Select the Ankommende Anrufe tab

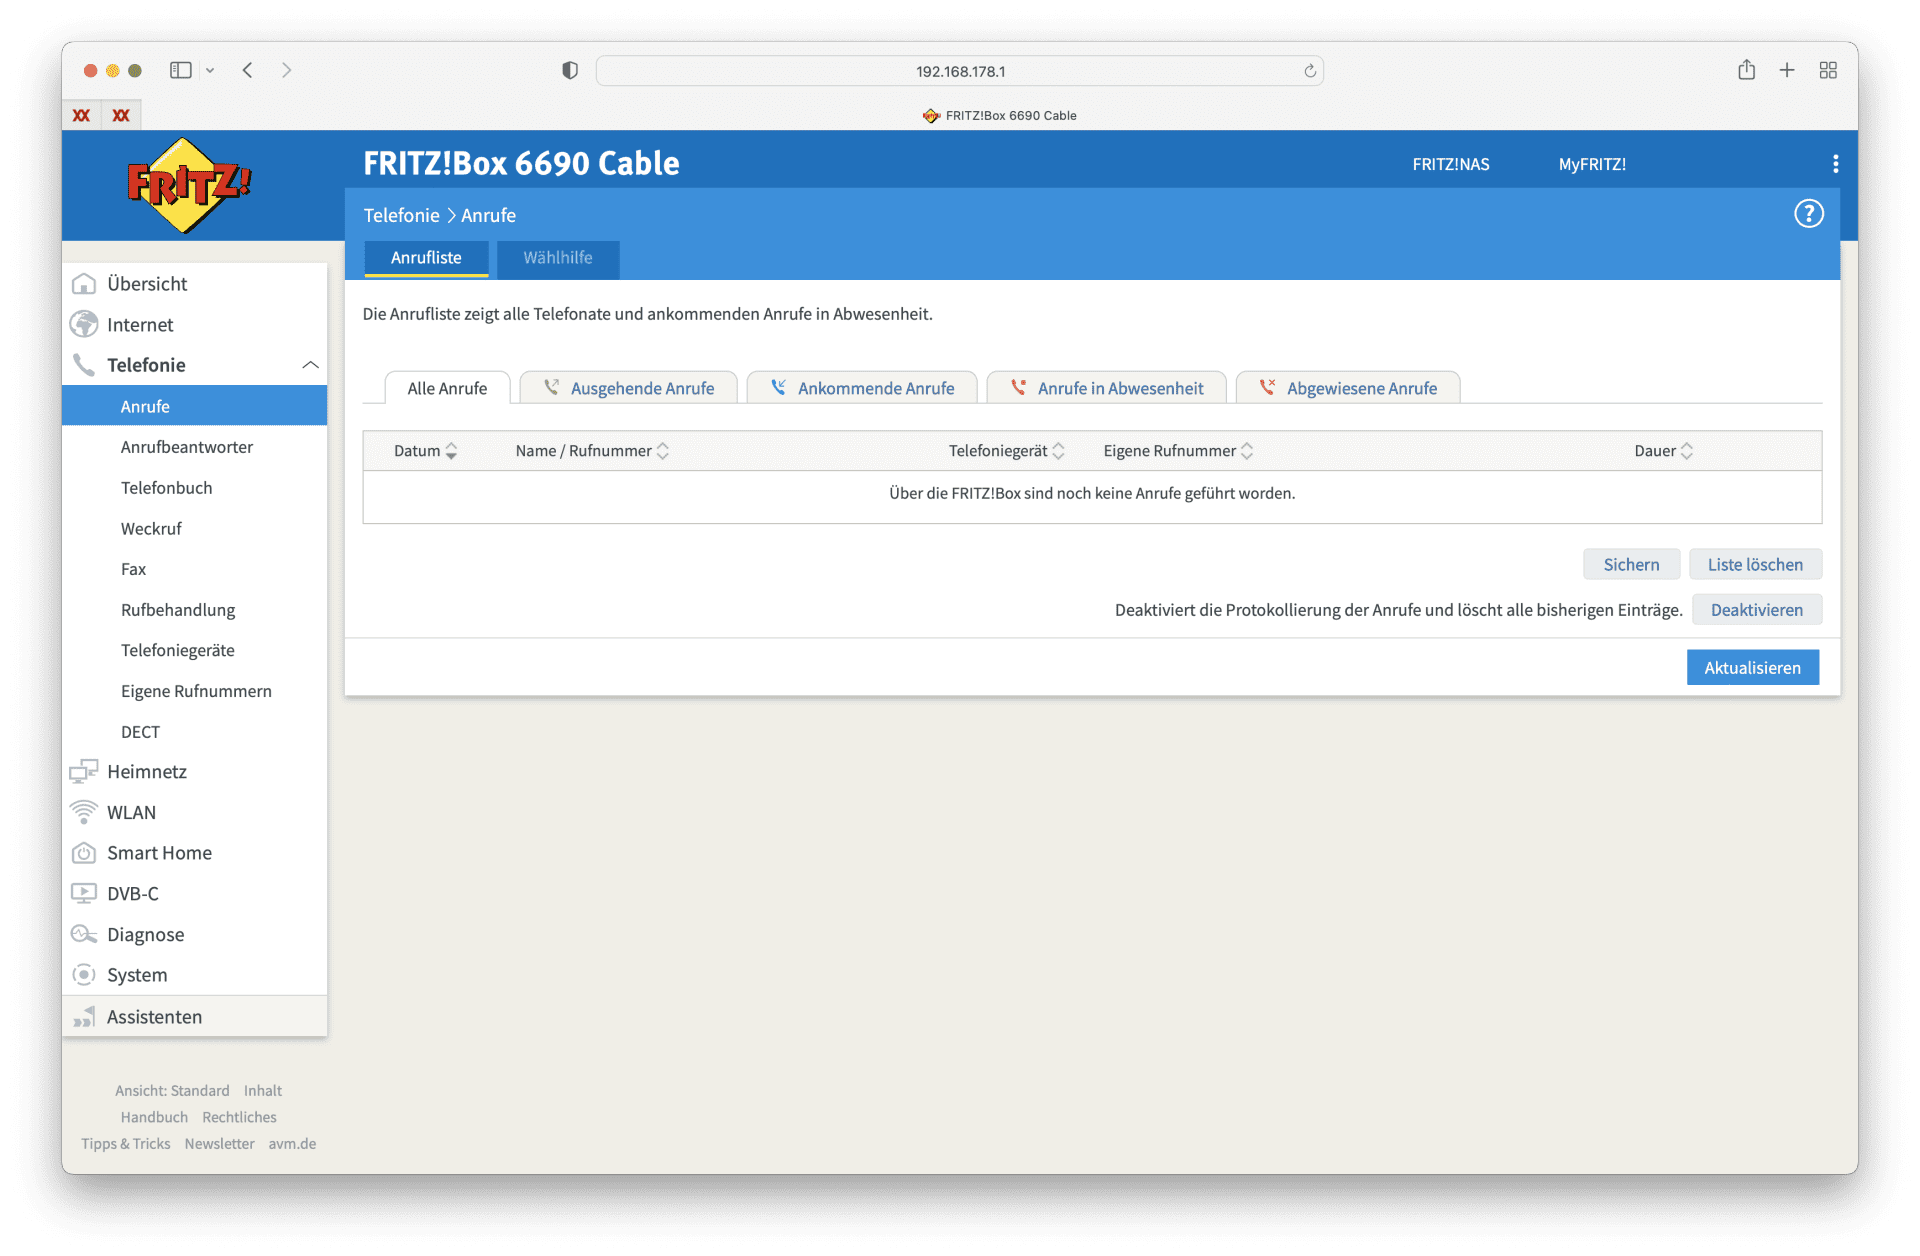tap(862, 388)
